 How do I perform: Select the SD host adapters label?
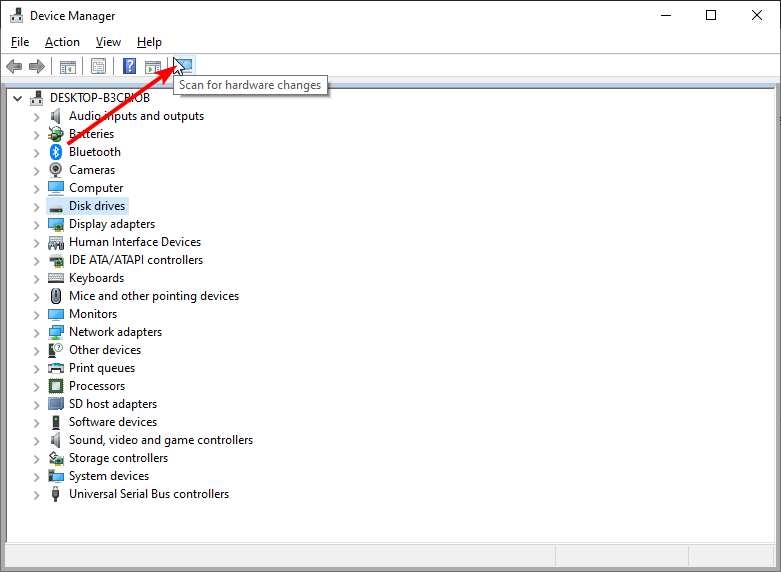coord(113,404)
